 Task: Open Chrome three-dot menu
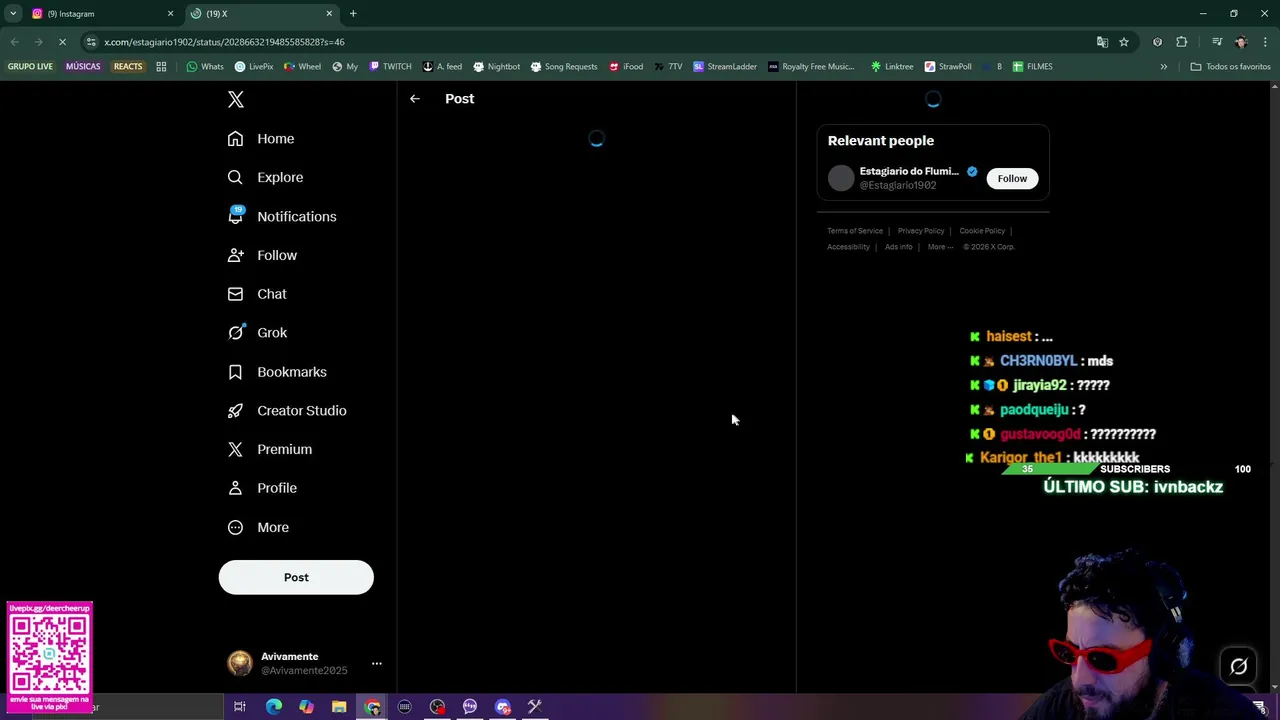(1265, 42)
